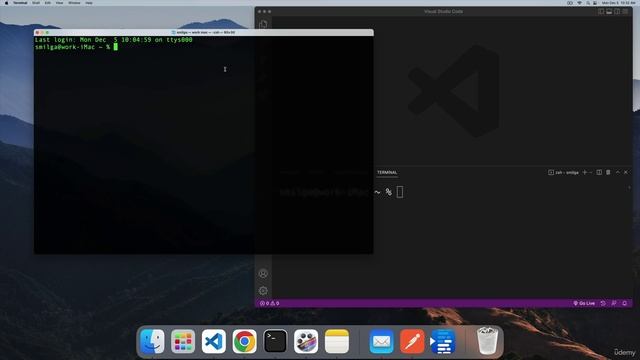The height and width of the screenshot is (360, 640).
Task: Open the View menu
Action: click(x=60, y=3)
